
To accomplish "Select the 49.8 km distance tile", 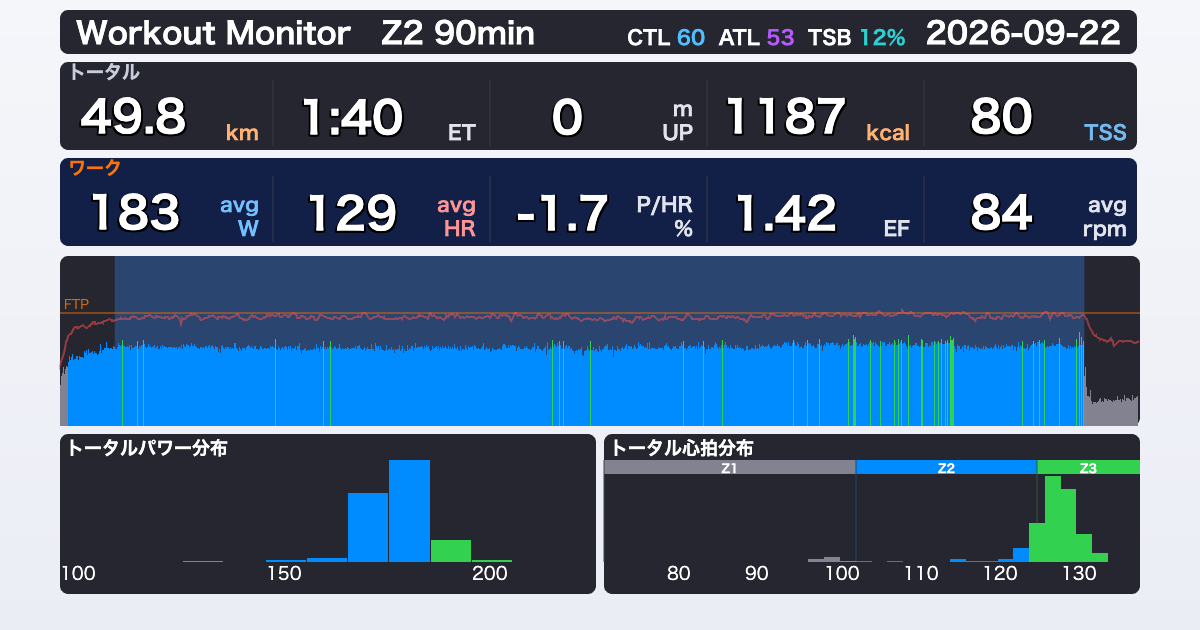I will coord(166,117).
